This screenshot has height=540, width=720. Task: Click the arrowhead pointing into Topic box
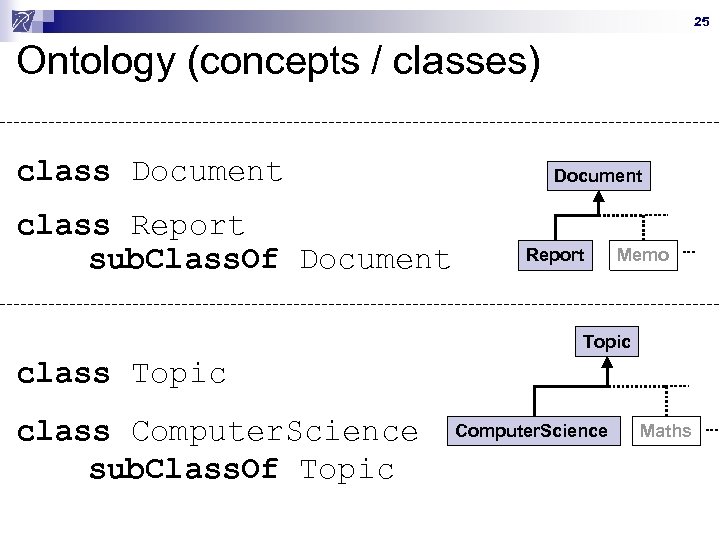click(x=606, y=364)
